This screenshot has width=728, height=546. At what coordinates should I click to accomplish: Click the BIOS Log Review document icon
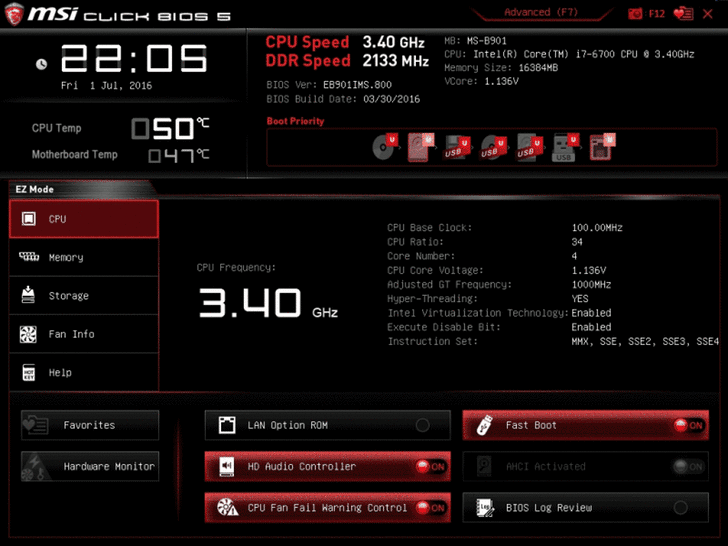[485, 507]
